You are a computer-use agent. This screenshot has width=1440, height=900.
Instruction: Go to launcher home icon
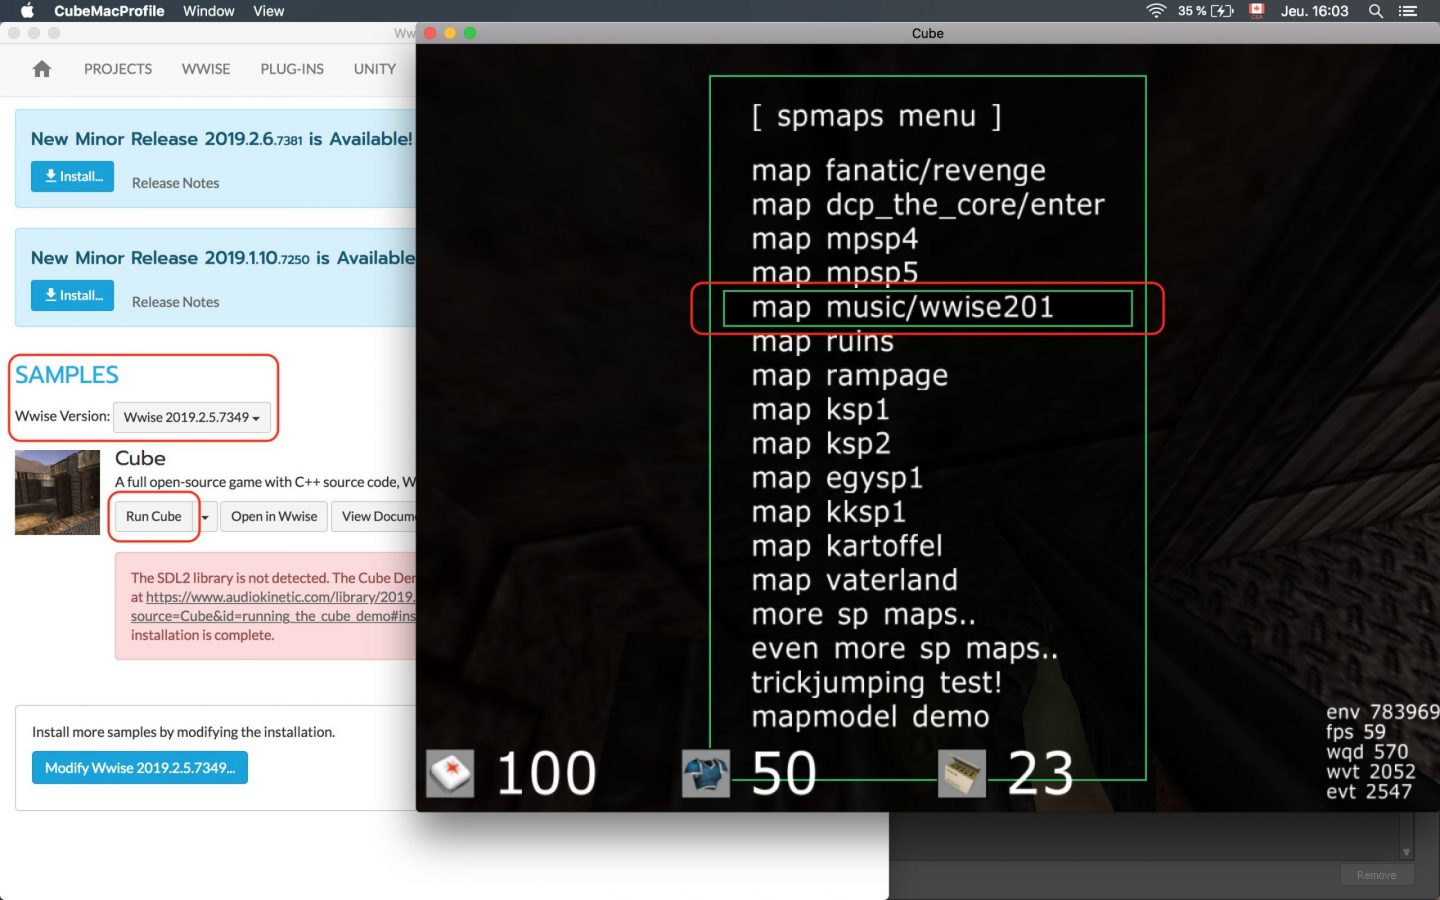point(41,69)
